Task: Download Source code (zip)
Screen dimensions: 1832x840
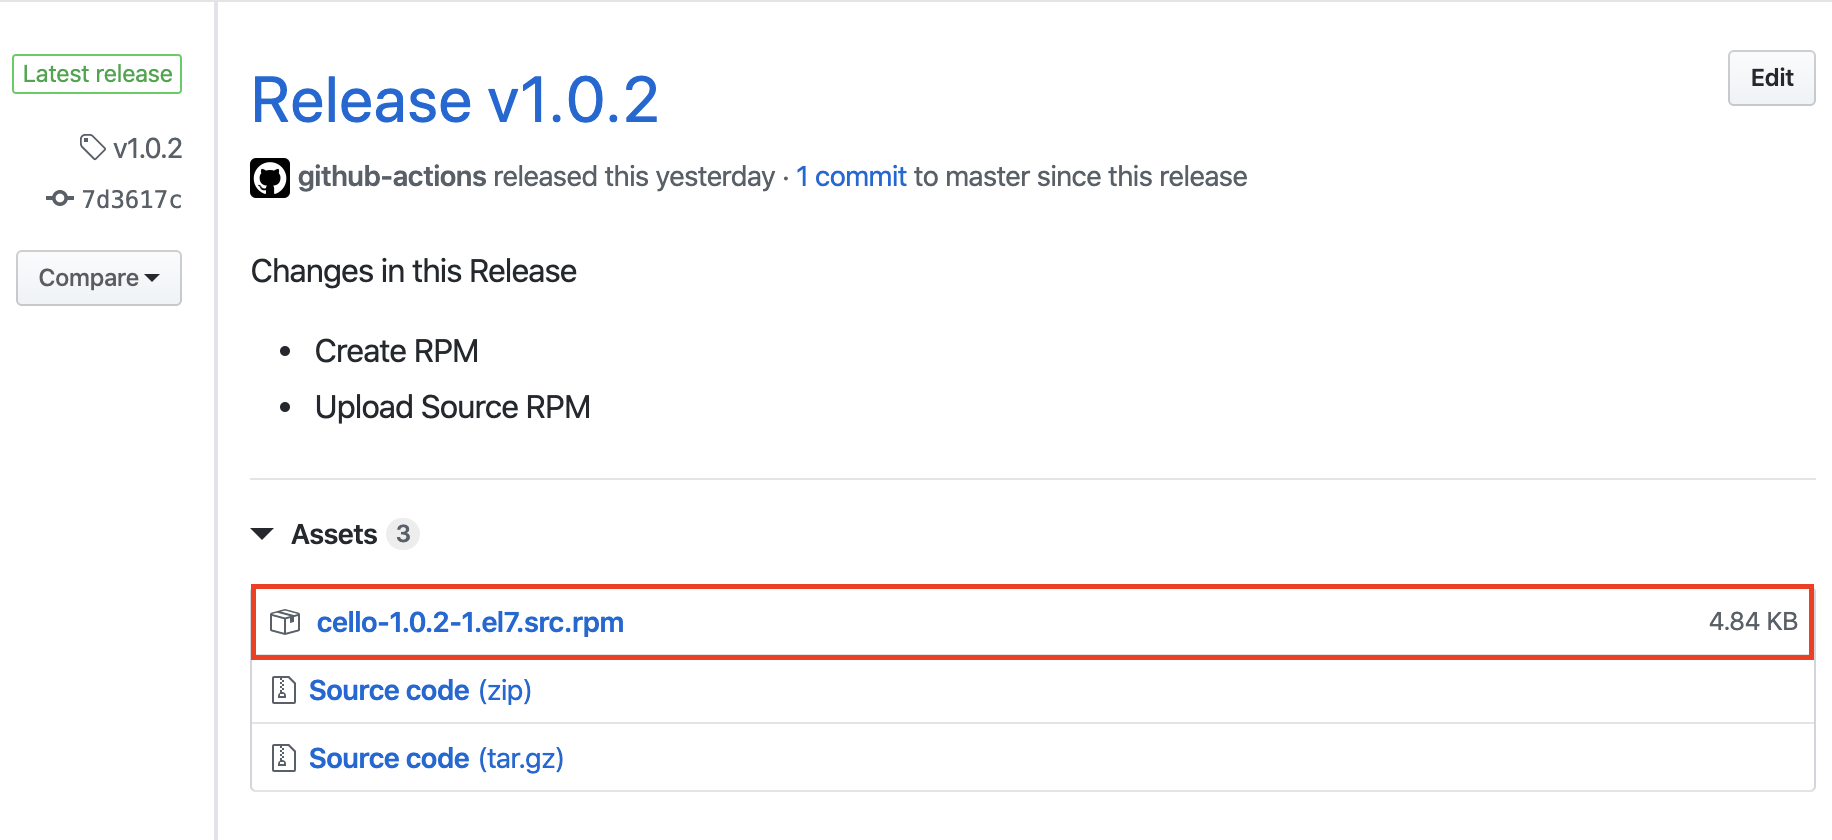Action: [420, 690]
